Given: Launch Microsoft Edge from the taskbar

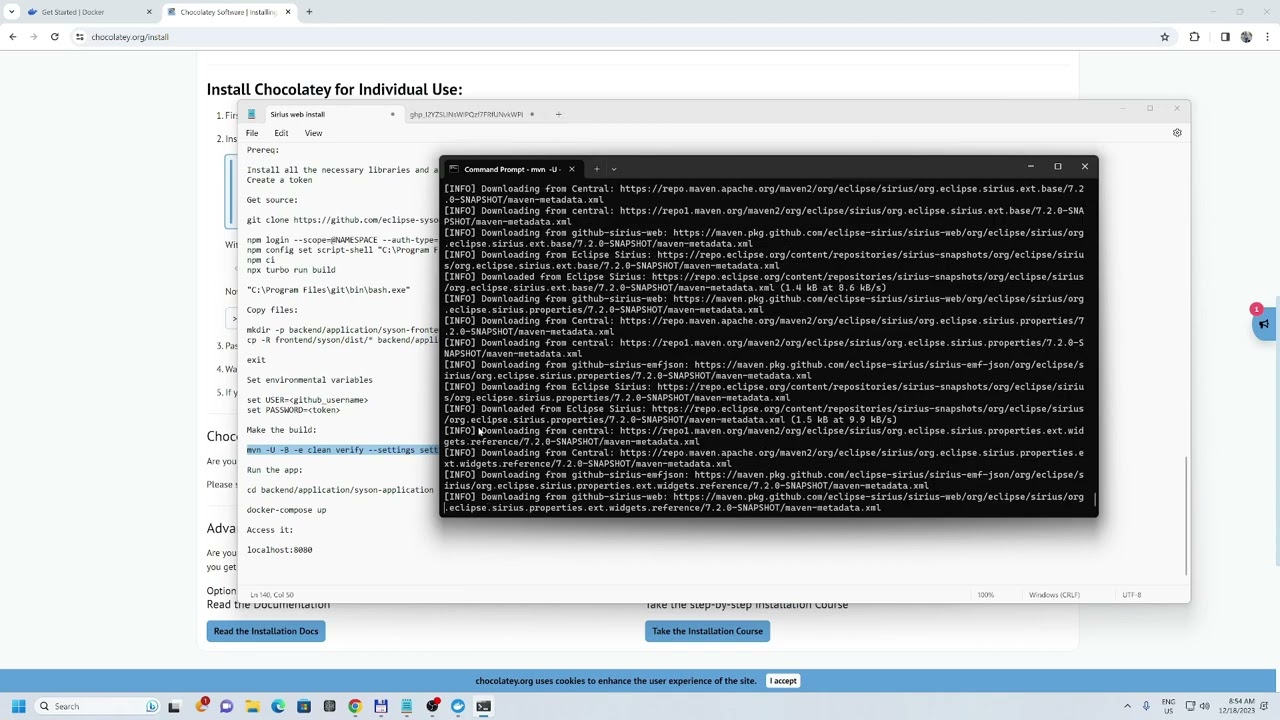Looking at the screenshot, I should (x=278, y=706).
